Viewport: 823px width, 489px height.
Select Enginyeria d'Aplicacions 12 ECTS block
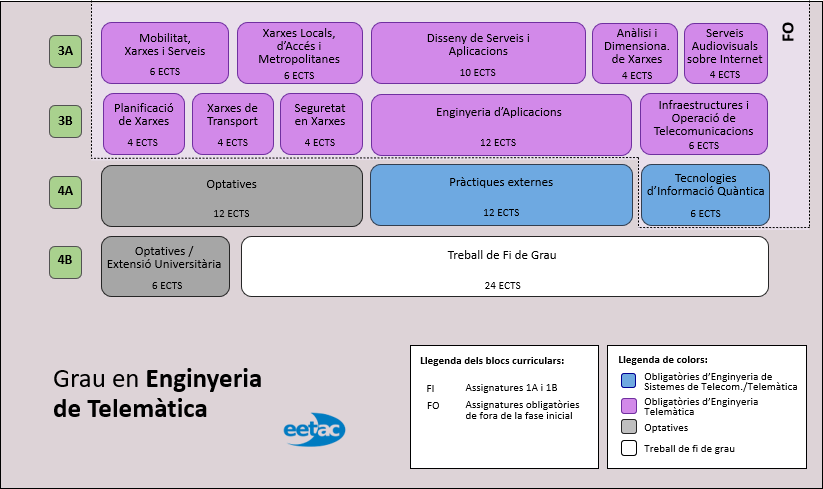click(x=500, y=124)
